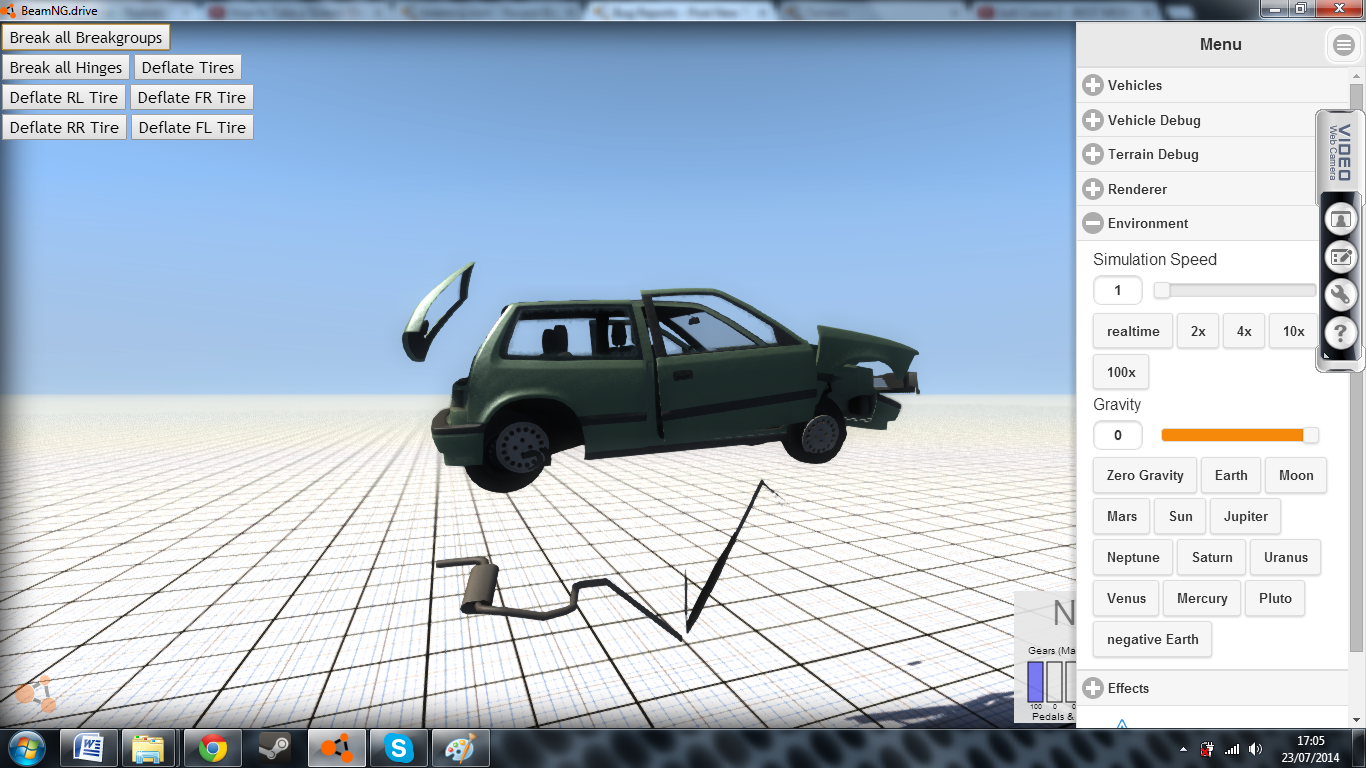Open Microsoft Word from the taskbar
The height and width of the screenshot is (768, 1366).
pyautogui.click(x=88, y=748)
